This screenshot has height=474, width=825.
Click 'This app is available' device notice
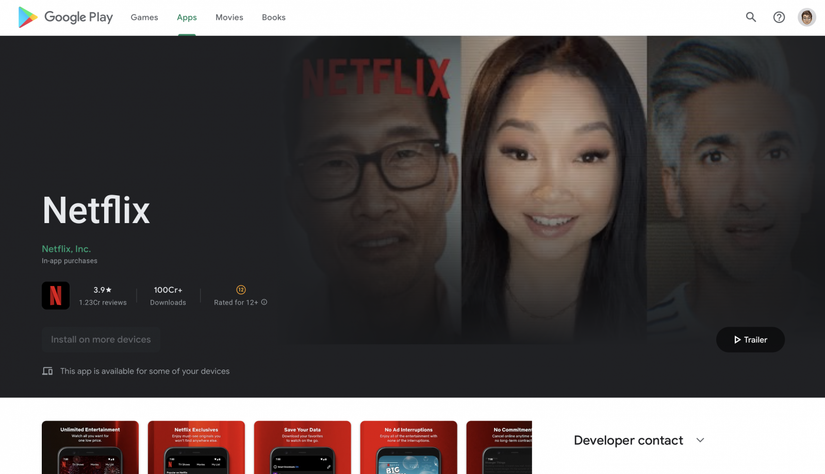click(145, 371)
